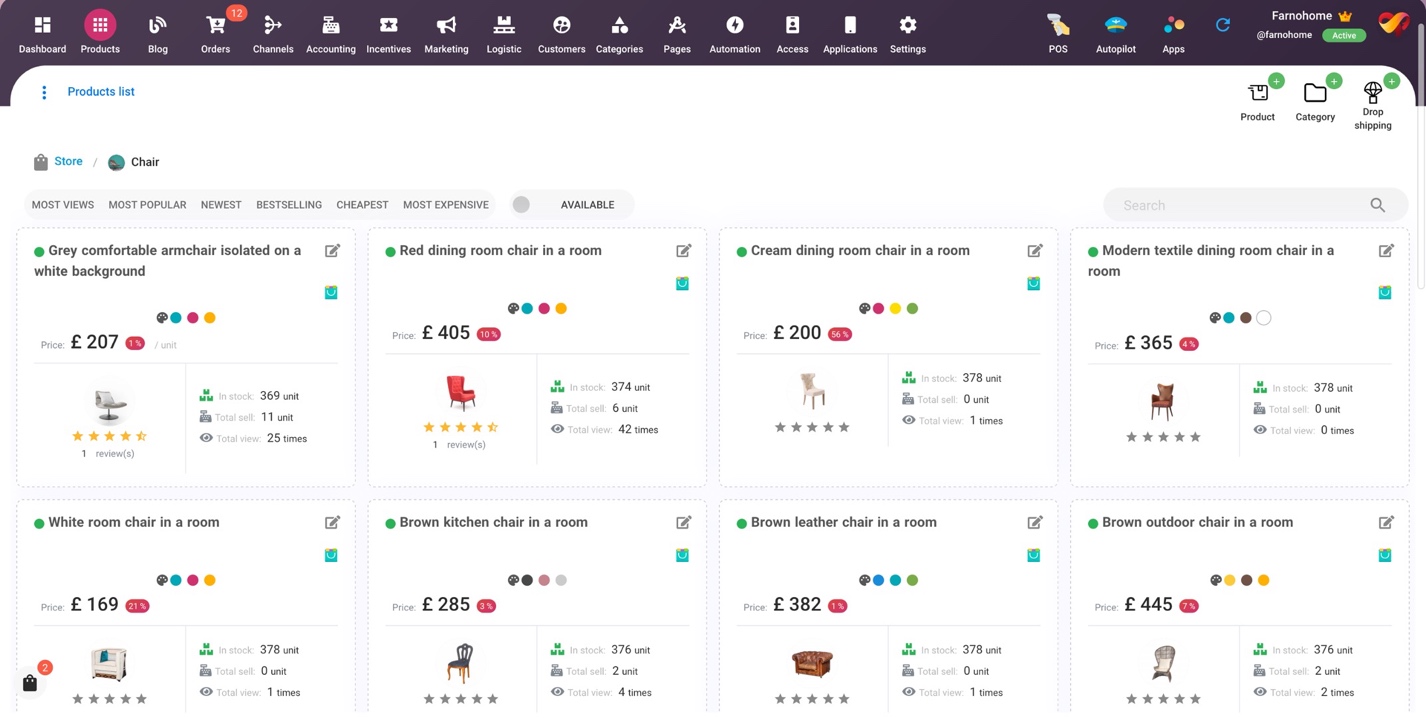The image size is (1426, 718).
Task: Open Brown outdoor chair in a room title
Action: [x=1197, y=523]
